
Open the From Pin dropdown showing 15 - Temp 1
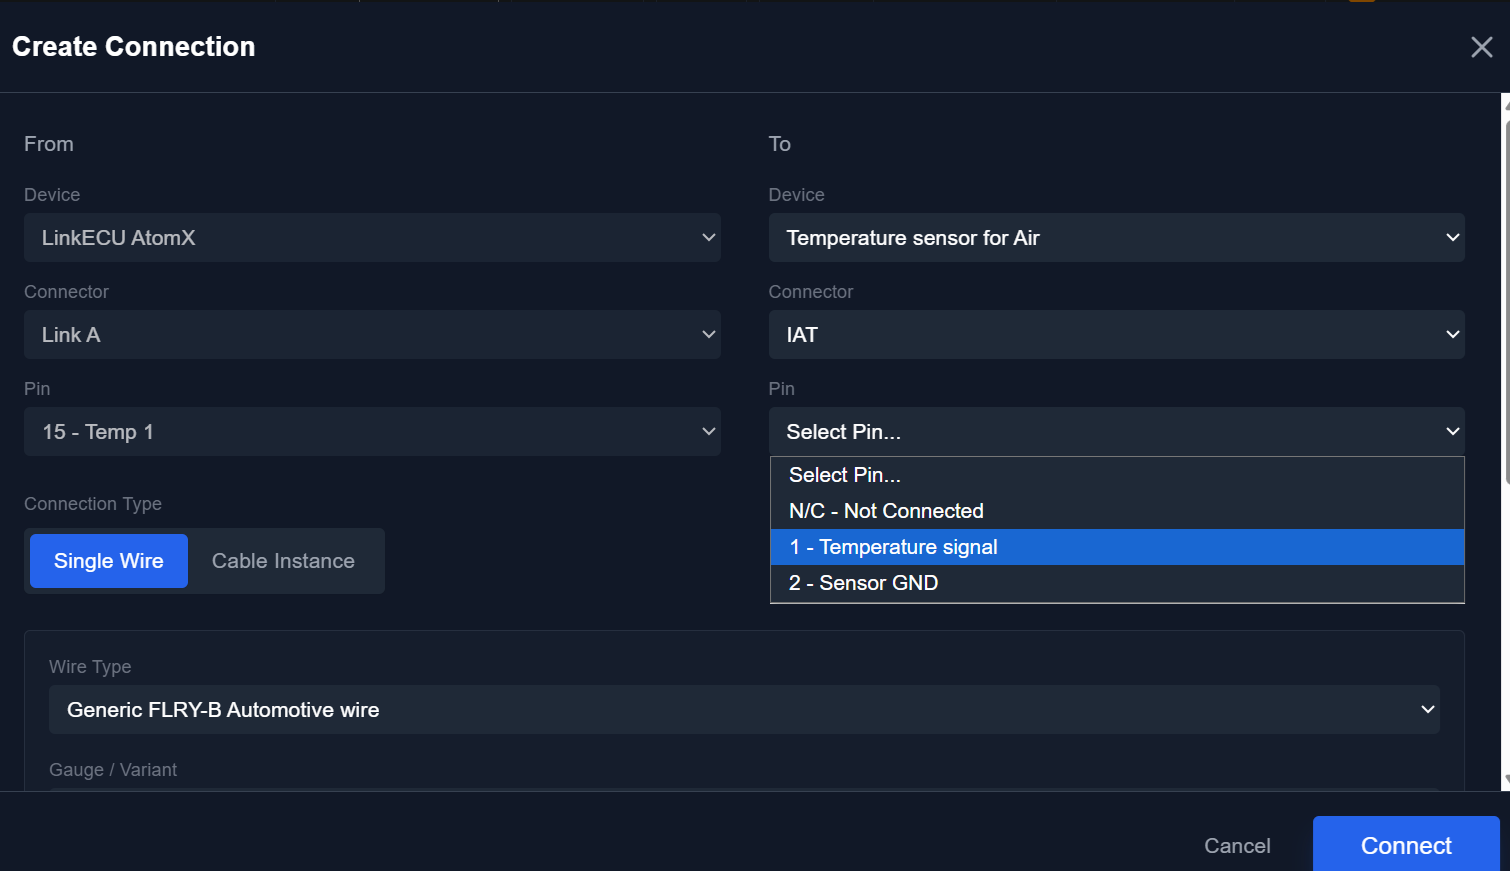(372, 432)
